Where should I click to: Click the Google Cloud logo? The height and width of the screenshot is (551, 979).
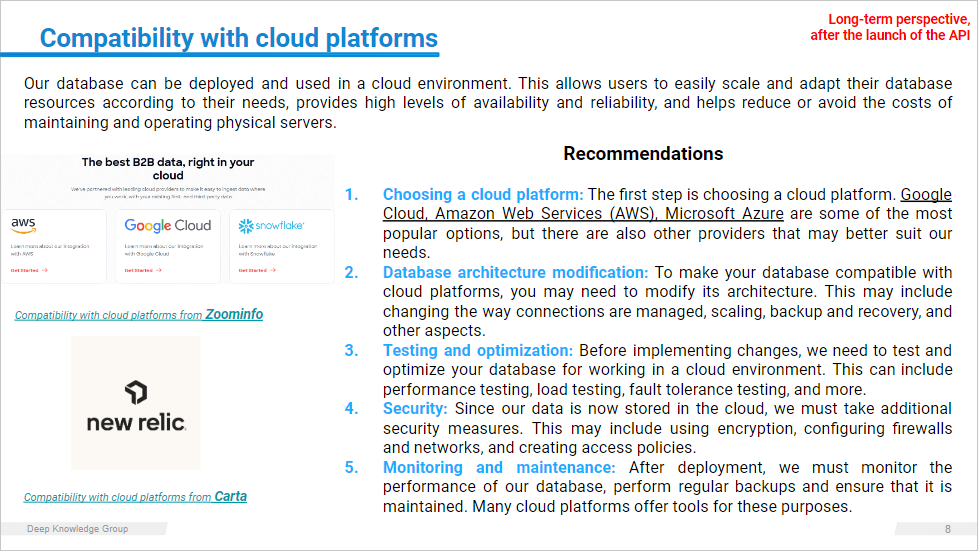click(168, 225)
